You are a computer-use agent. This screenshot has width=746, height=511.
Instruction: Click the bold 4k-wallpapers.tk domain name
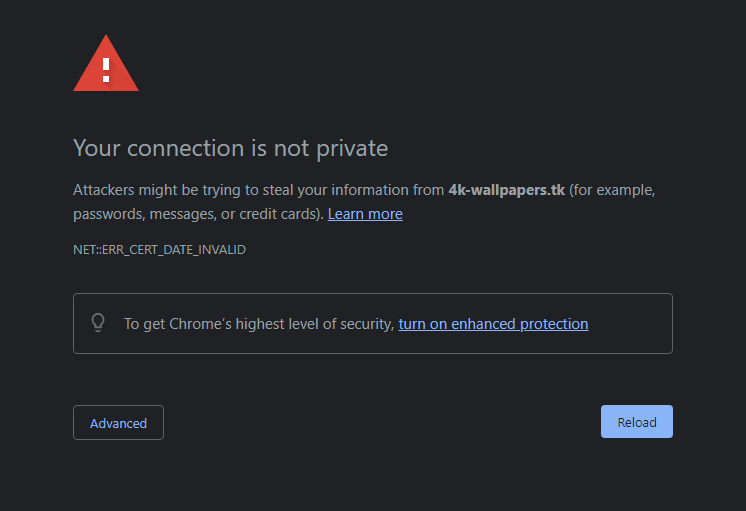point(506,190)
